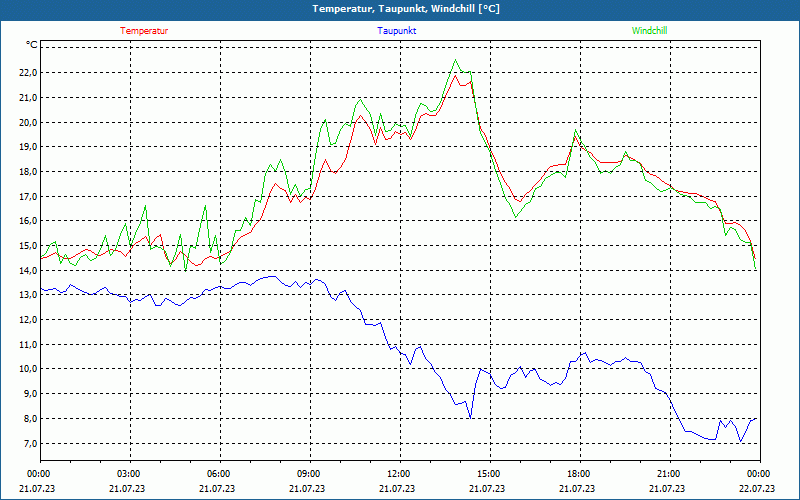Viewport: 800px width, 500px height.
Task: Click the 15,0 y-axis value
Action: pos(29,245)
